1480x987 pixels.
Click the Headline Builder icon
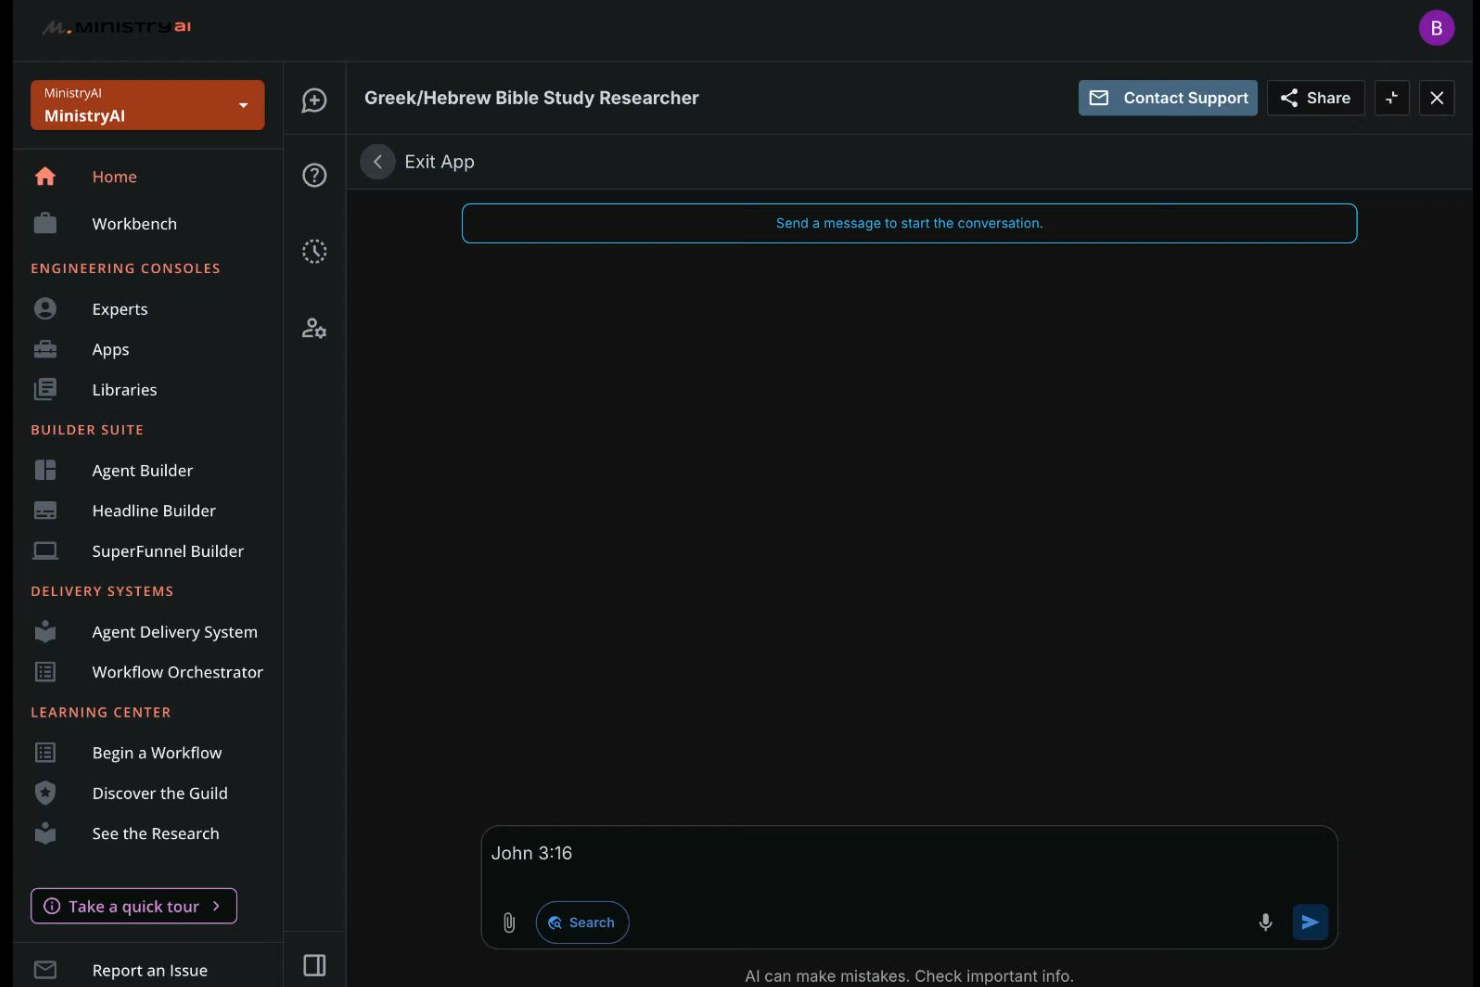45,510
